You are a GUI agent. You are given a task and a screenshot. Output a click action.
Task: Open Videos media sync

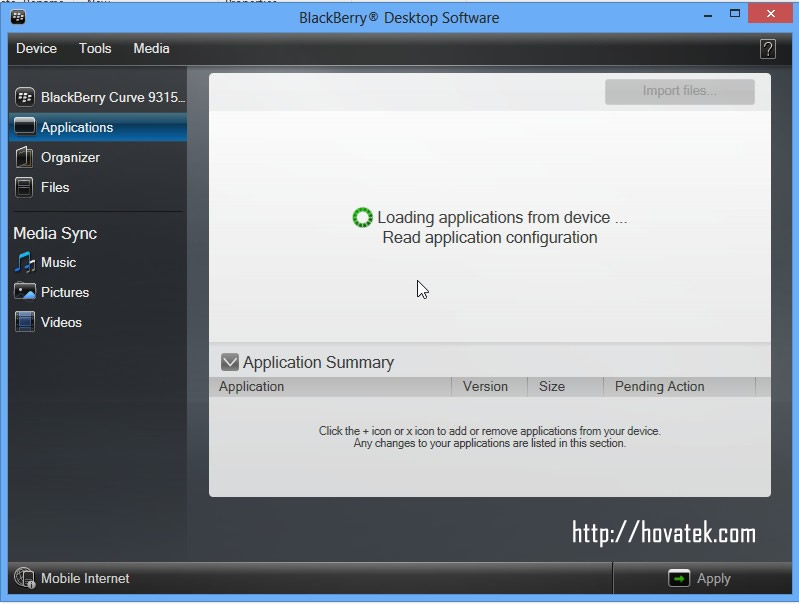(61, 323)
